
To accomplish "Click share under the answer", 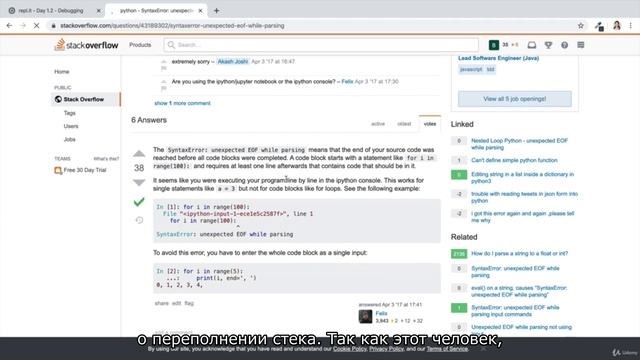I will (161, 303).
